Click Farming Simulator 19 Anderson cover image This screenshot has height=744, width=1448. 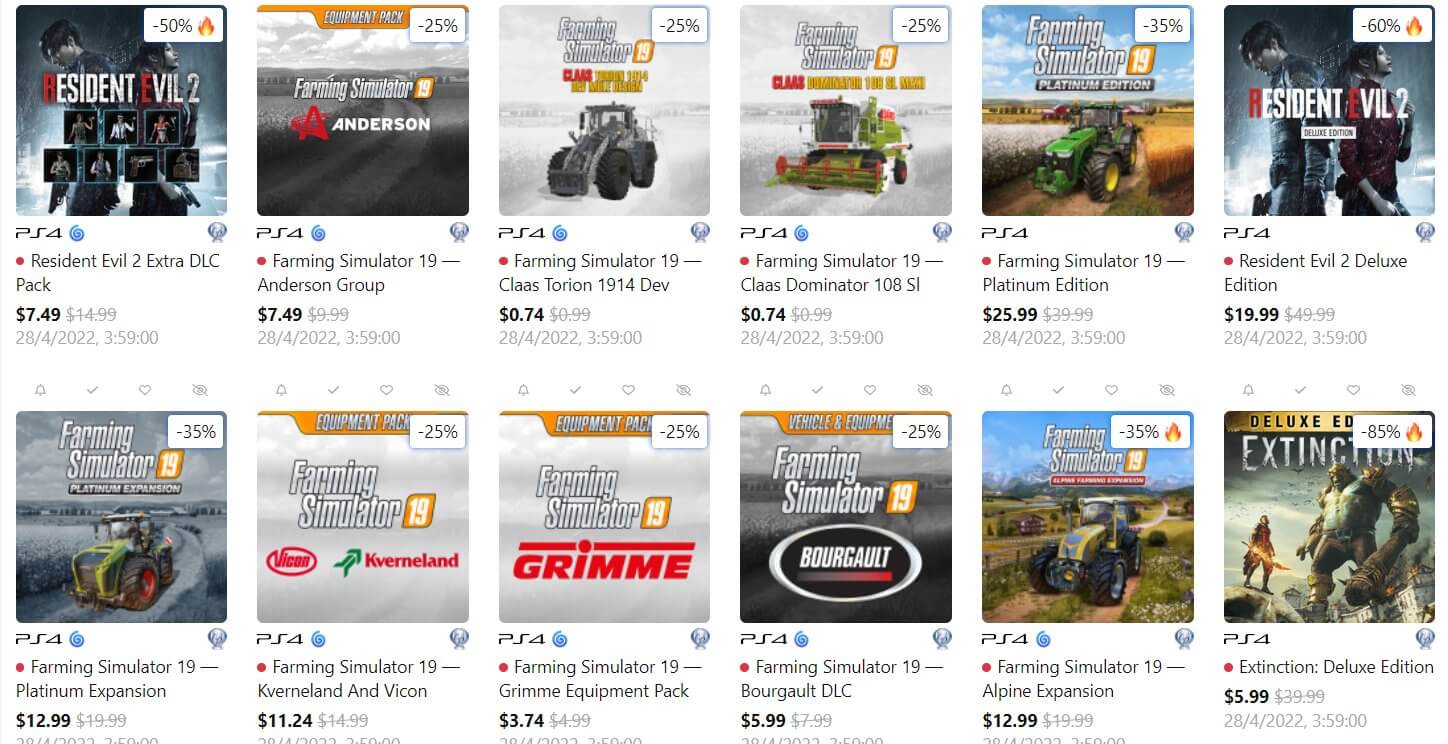click(363, 110)
